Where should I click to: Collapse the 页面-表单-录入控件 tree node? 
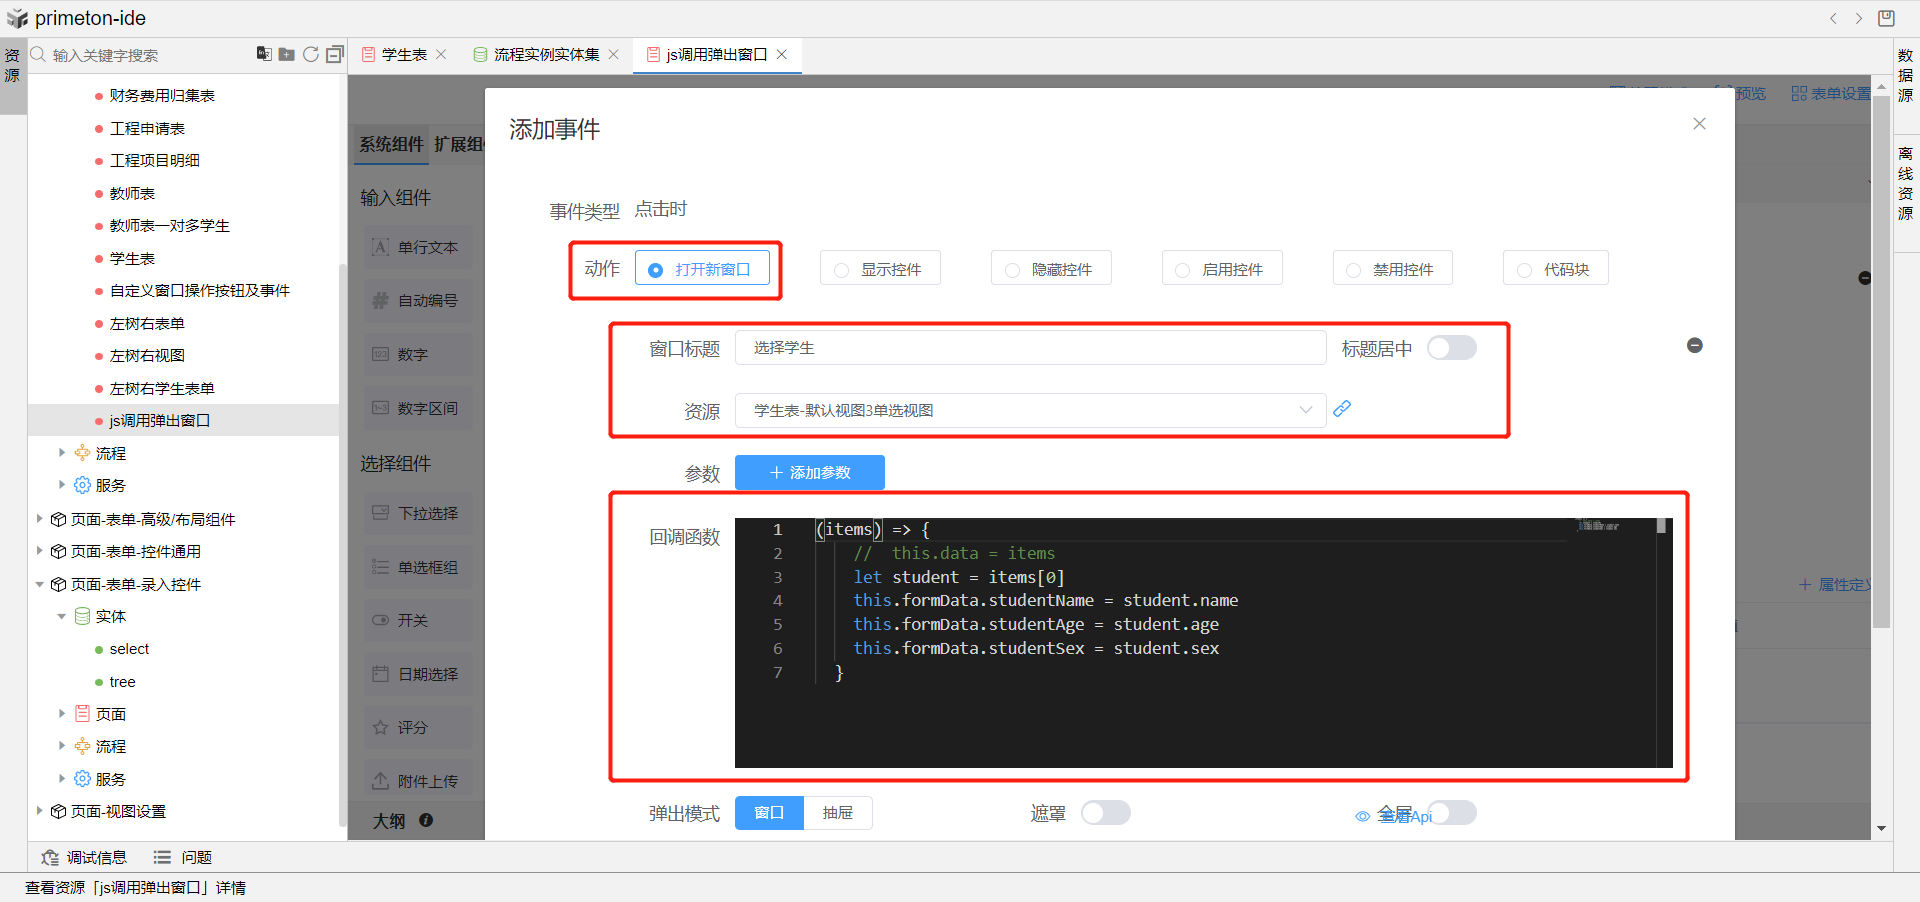pos(40,584)
